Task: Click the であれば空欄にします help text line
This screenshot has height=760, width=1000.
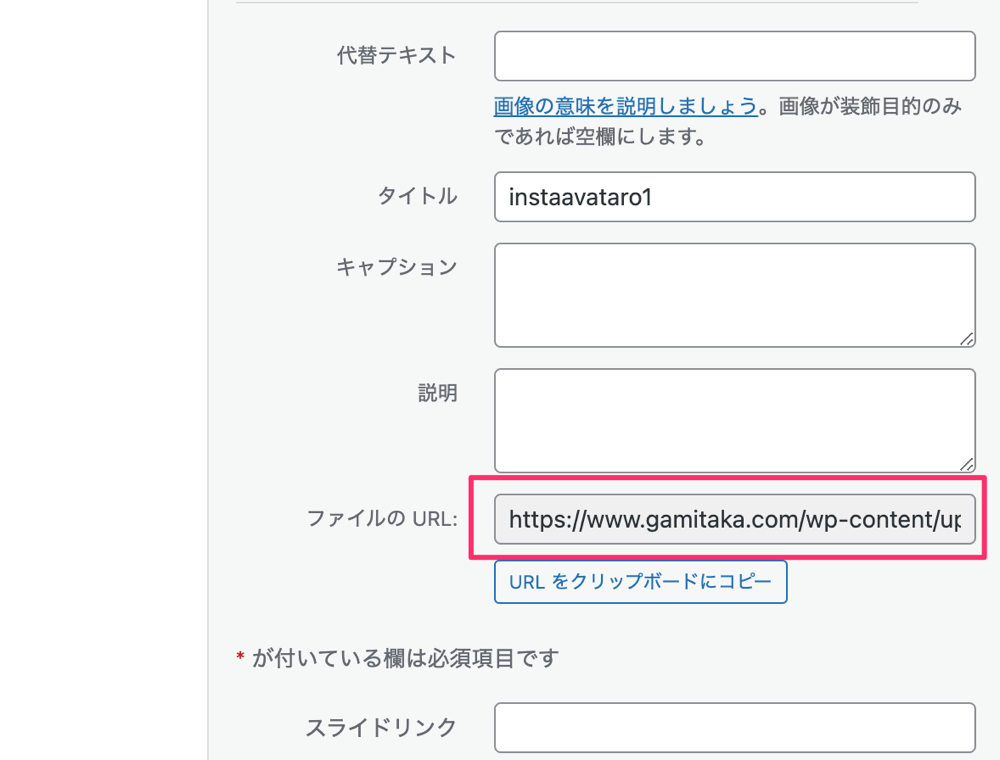Action: [x=600, y=136]
